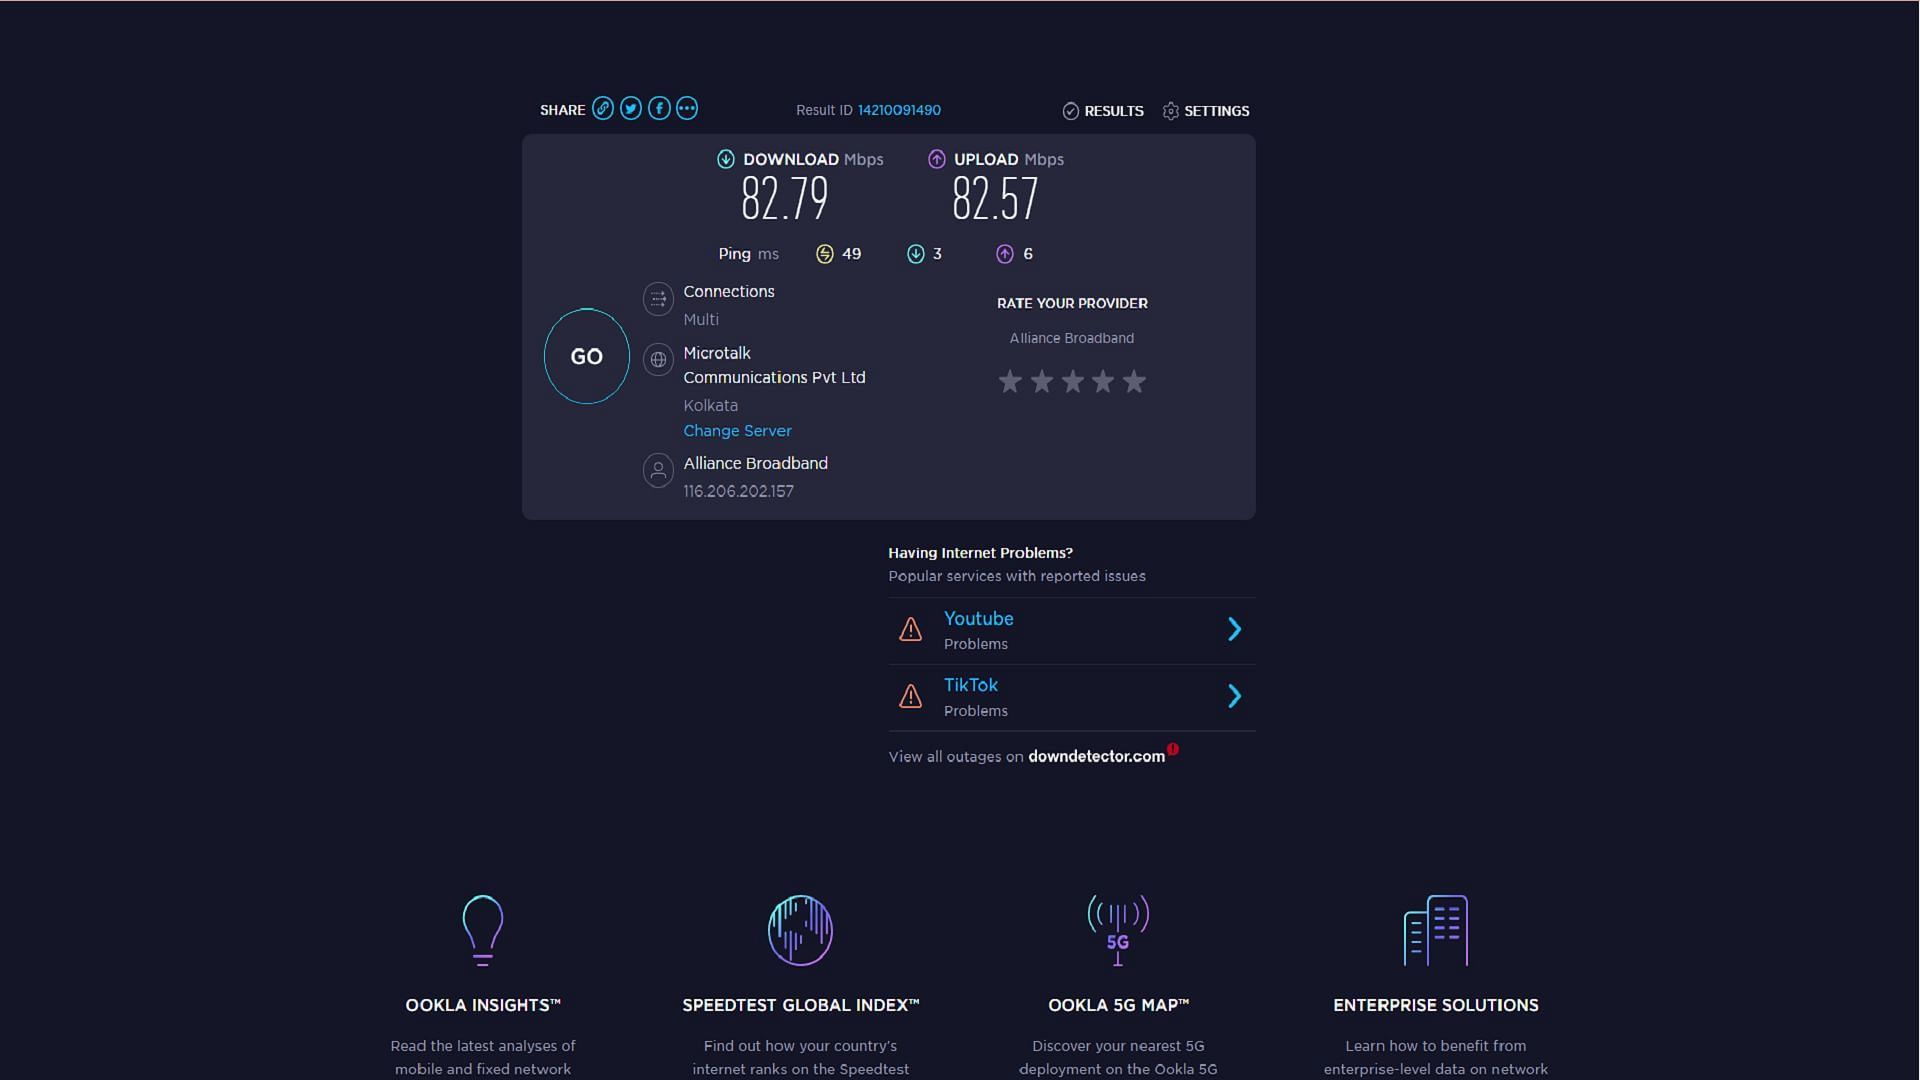1920x1080 pixels.
Task: Click the Facebook share icon
Action: 659,108
